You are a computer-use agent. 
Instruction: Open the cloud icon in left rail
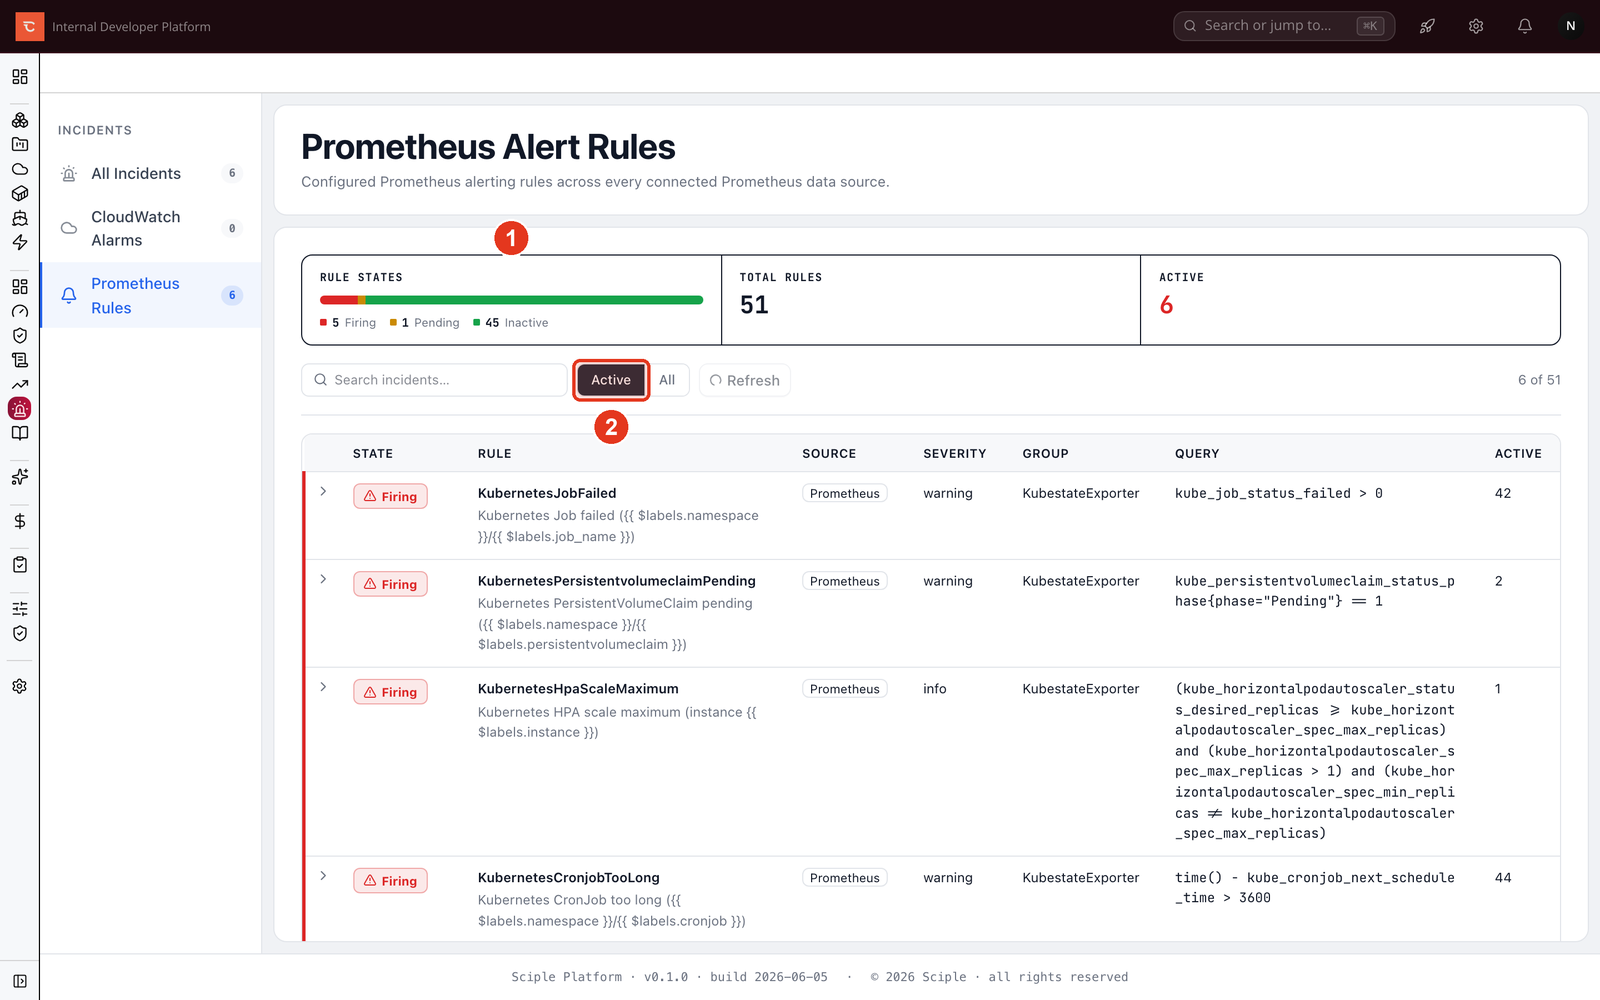pyautogui.click(x=20, y=169)
